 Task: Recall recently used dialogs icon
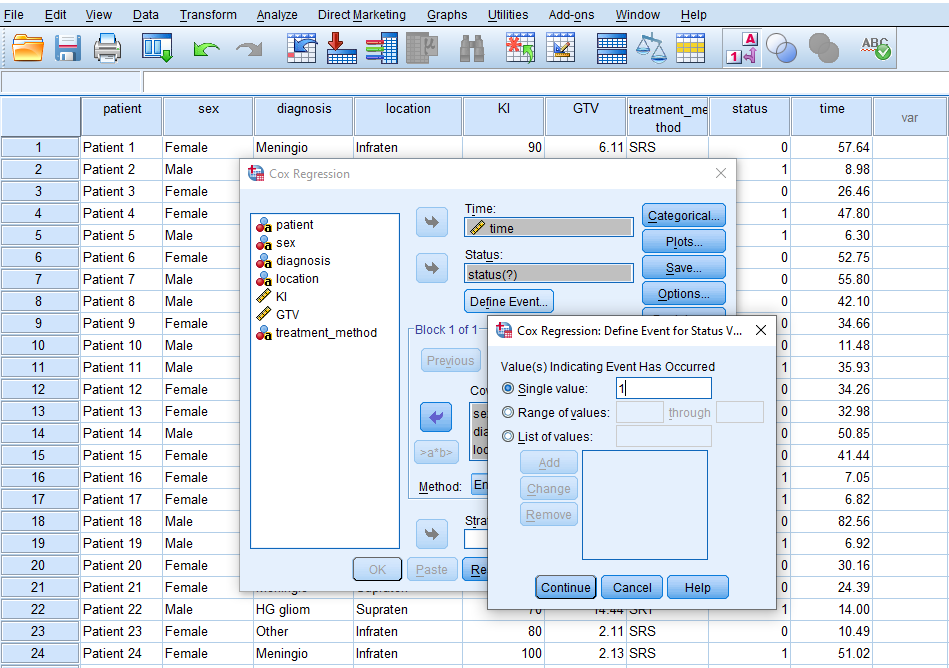[157, 48]
